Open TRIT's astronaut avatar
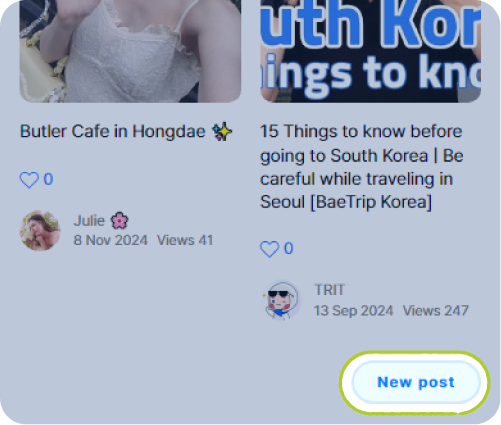The image size is (501, 425). 281,300
